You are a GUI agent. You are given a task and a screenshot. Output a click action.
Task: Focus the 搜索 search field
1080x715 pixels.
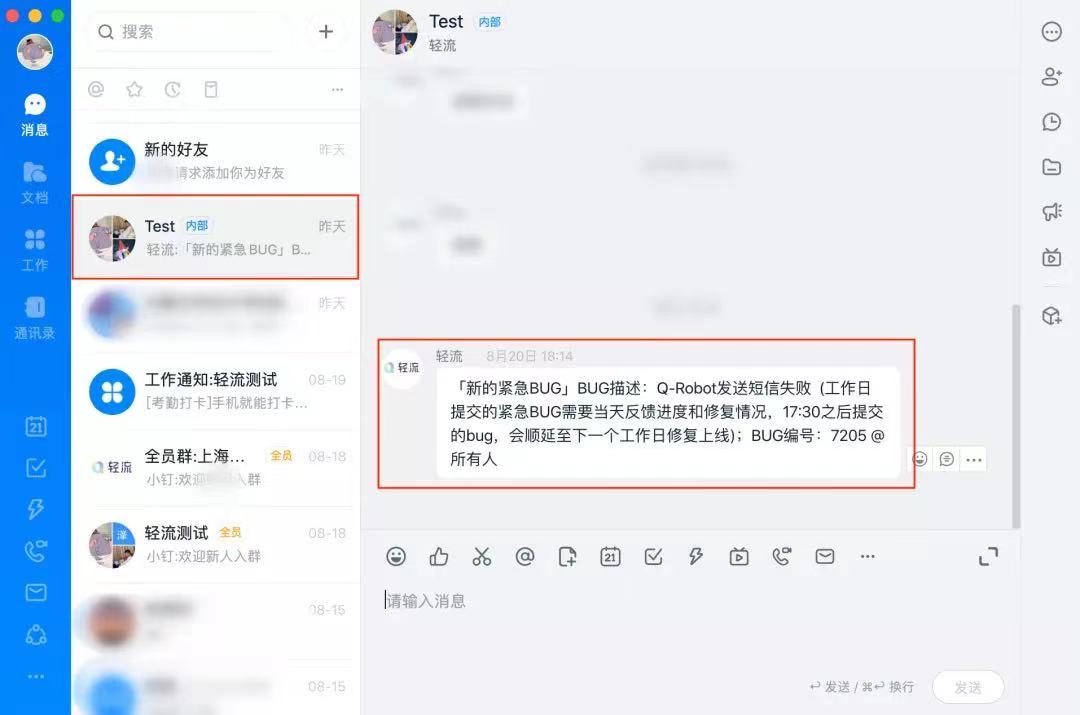coord(189,32)
